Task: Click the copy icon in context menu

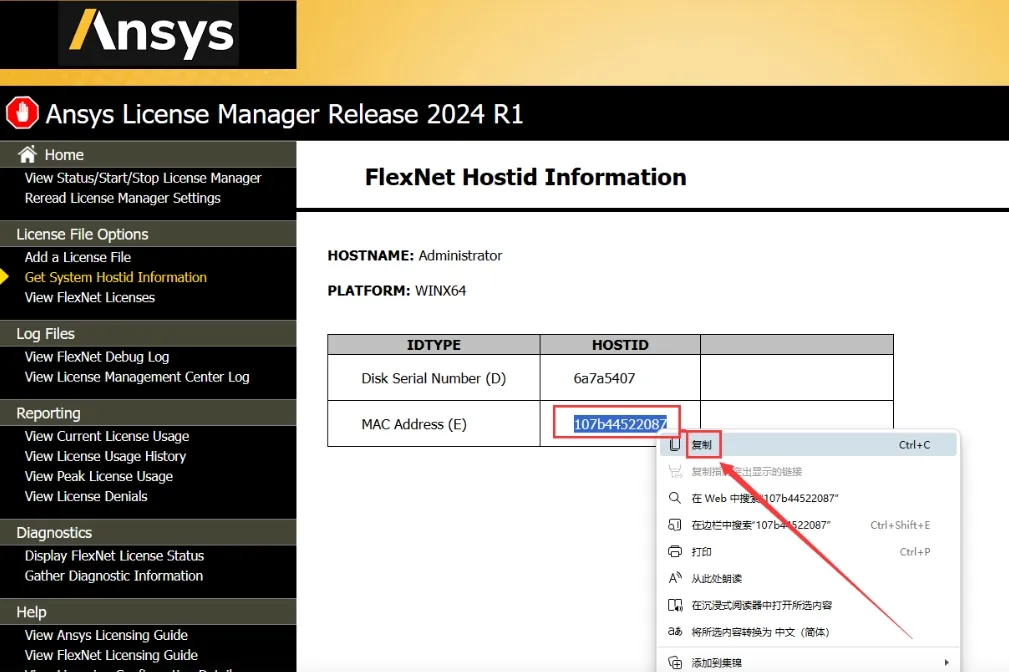Action: tap(674, 444)
